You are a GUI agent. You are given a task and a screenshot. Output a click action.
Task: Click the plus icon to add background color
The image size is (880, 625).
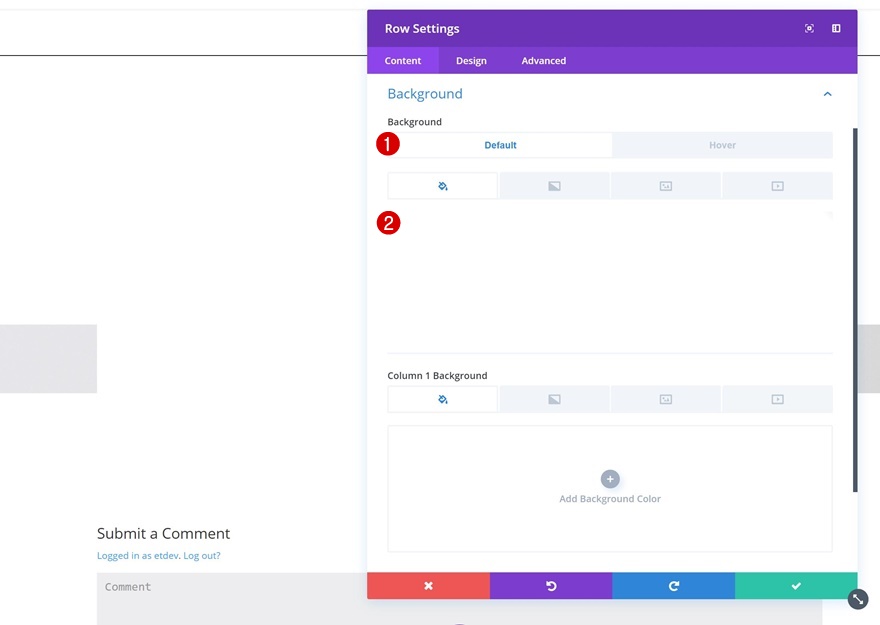coord(610,479)
